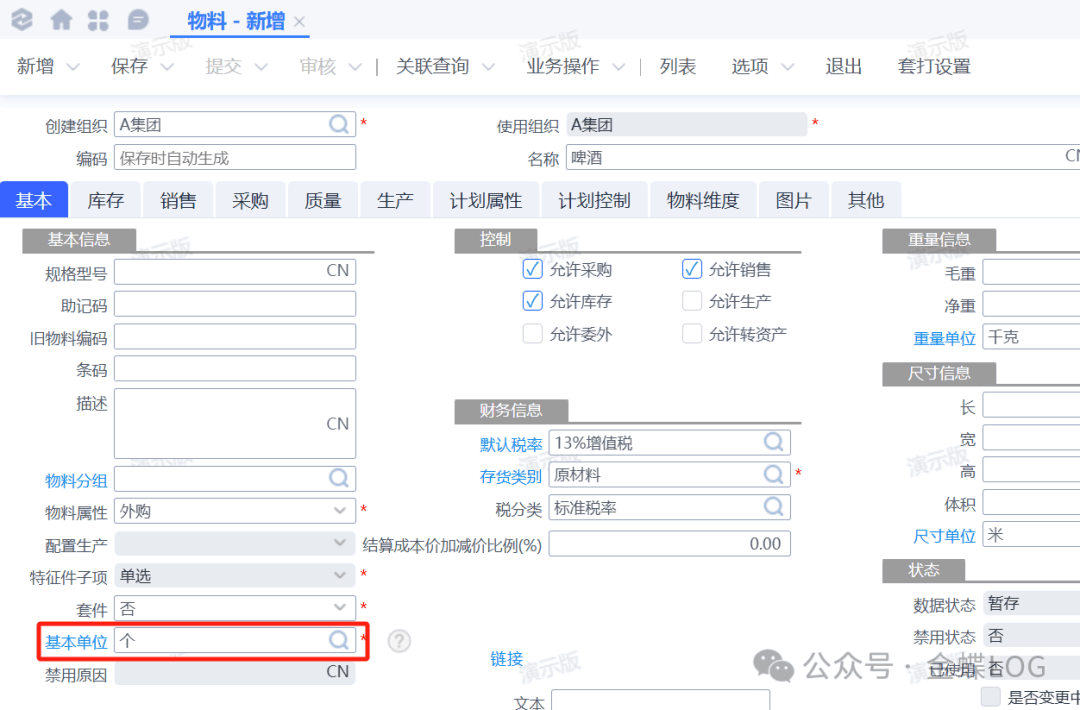This screenshot has height=710, width=1080.
Task: Click search icon in 默认税率 field
Action: (774, 442)
